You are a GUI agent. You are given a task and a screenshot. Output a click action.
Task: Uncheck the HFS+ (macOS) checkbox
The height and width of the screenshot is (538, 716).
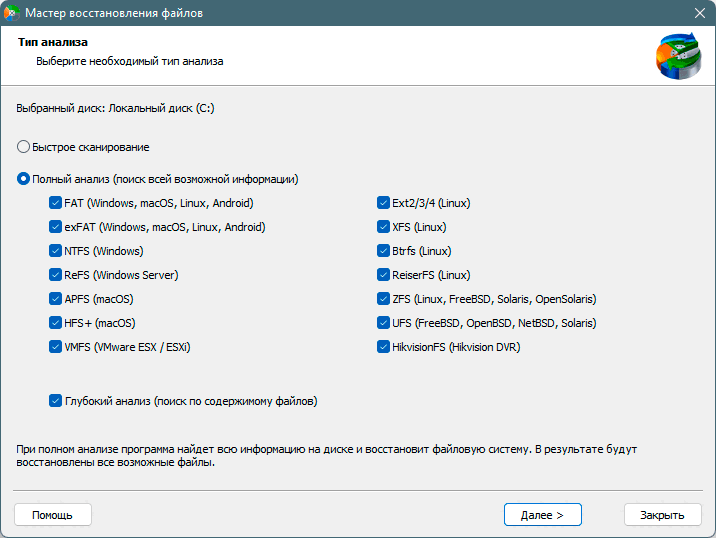pyautogui.click(x=55, y=323)
